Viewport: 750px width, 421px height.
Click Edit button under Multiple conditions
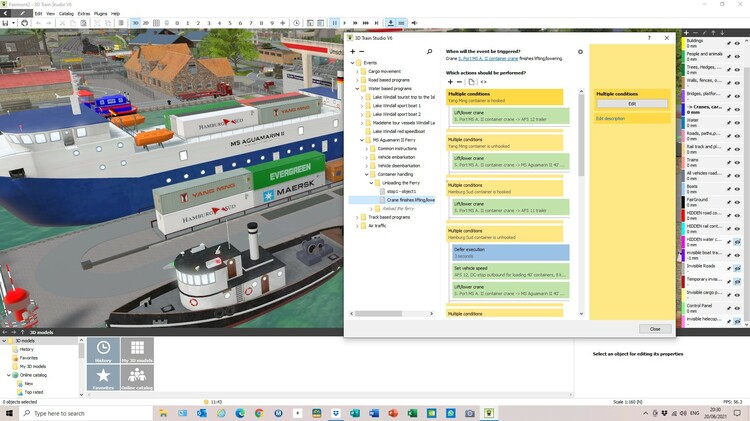pyautogui.click(x=632, y=104)
